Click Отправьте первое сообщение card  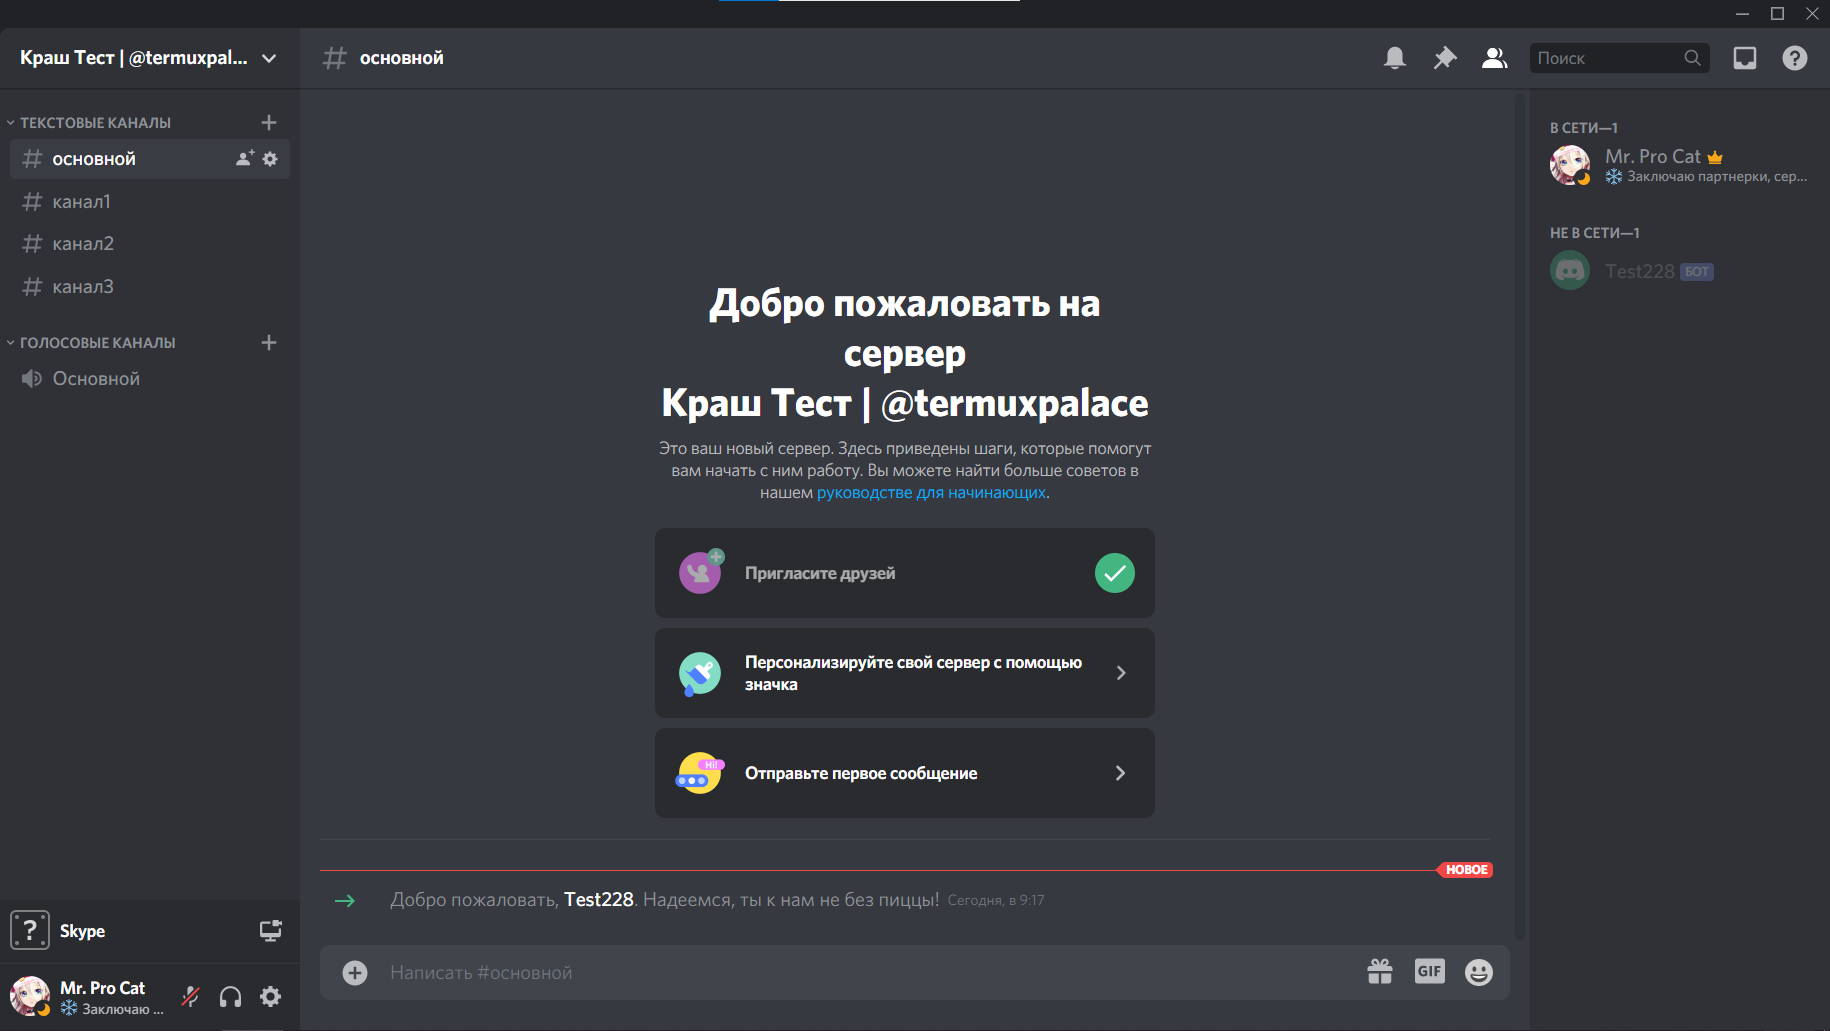pyautogui.click(x=905, y=773)
